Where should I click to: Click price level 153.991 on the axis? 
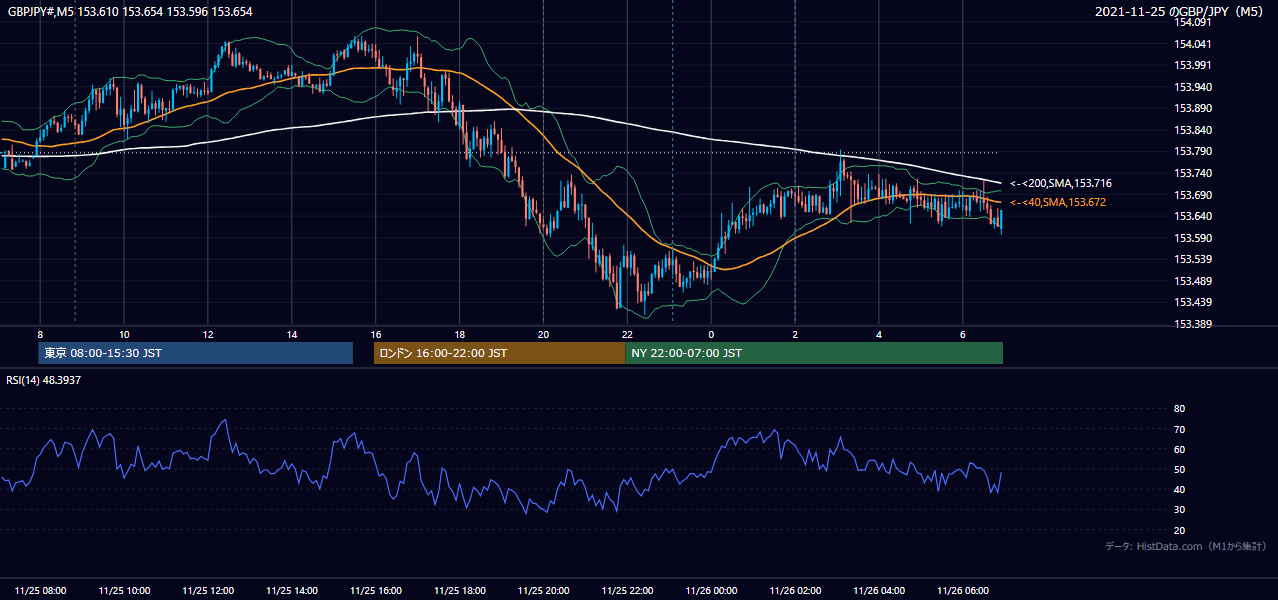[1192, 65]
